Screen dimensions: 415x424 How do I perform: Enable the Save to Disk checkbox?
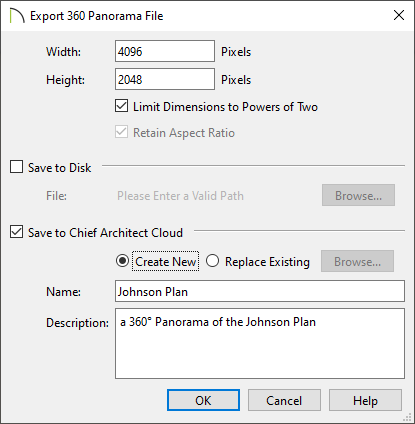pos(16,167)
